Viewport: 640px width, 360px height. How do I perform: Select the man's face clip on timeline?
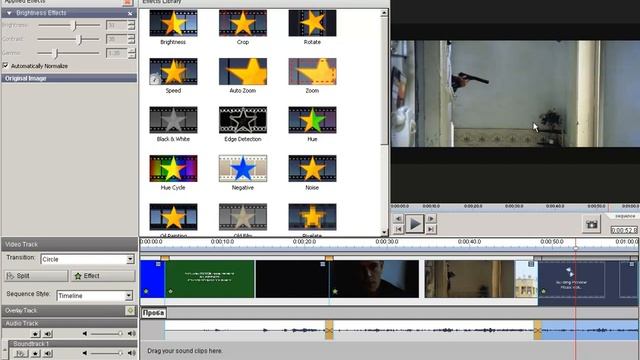(x=374, y=279)
